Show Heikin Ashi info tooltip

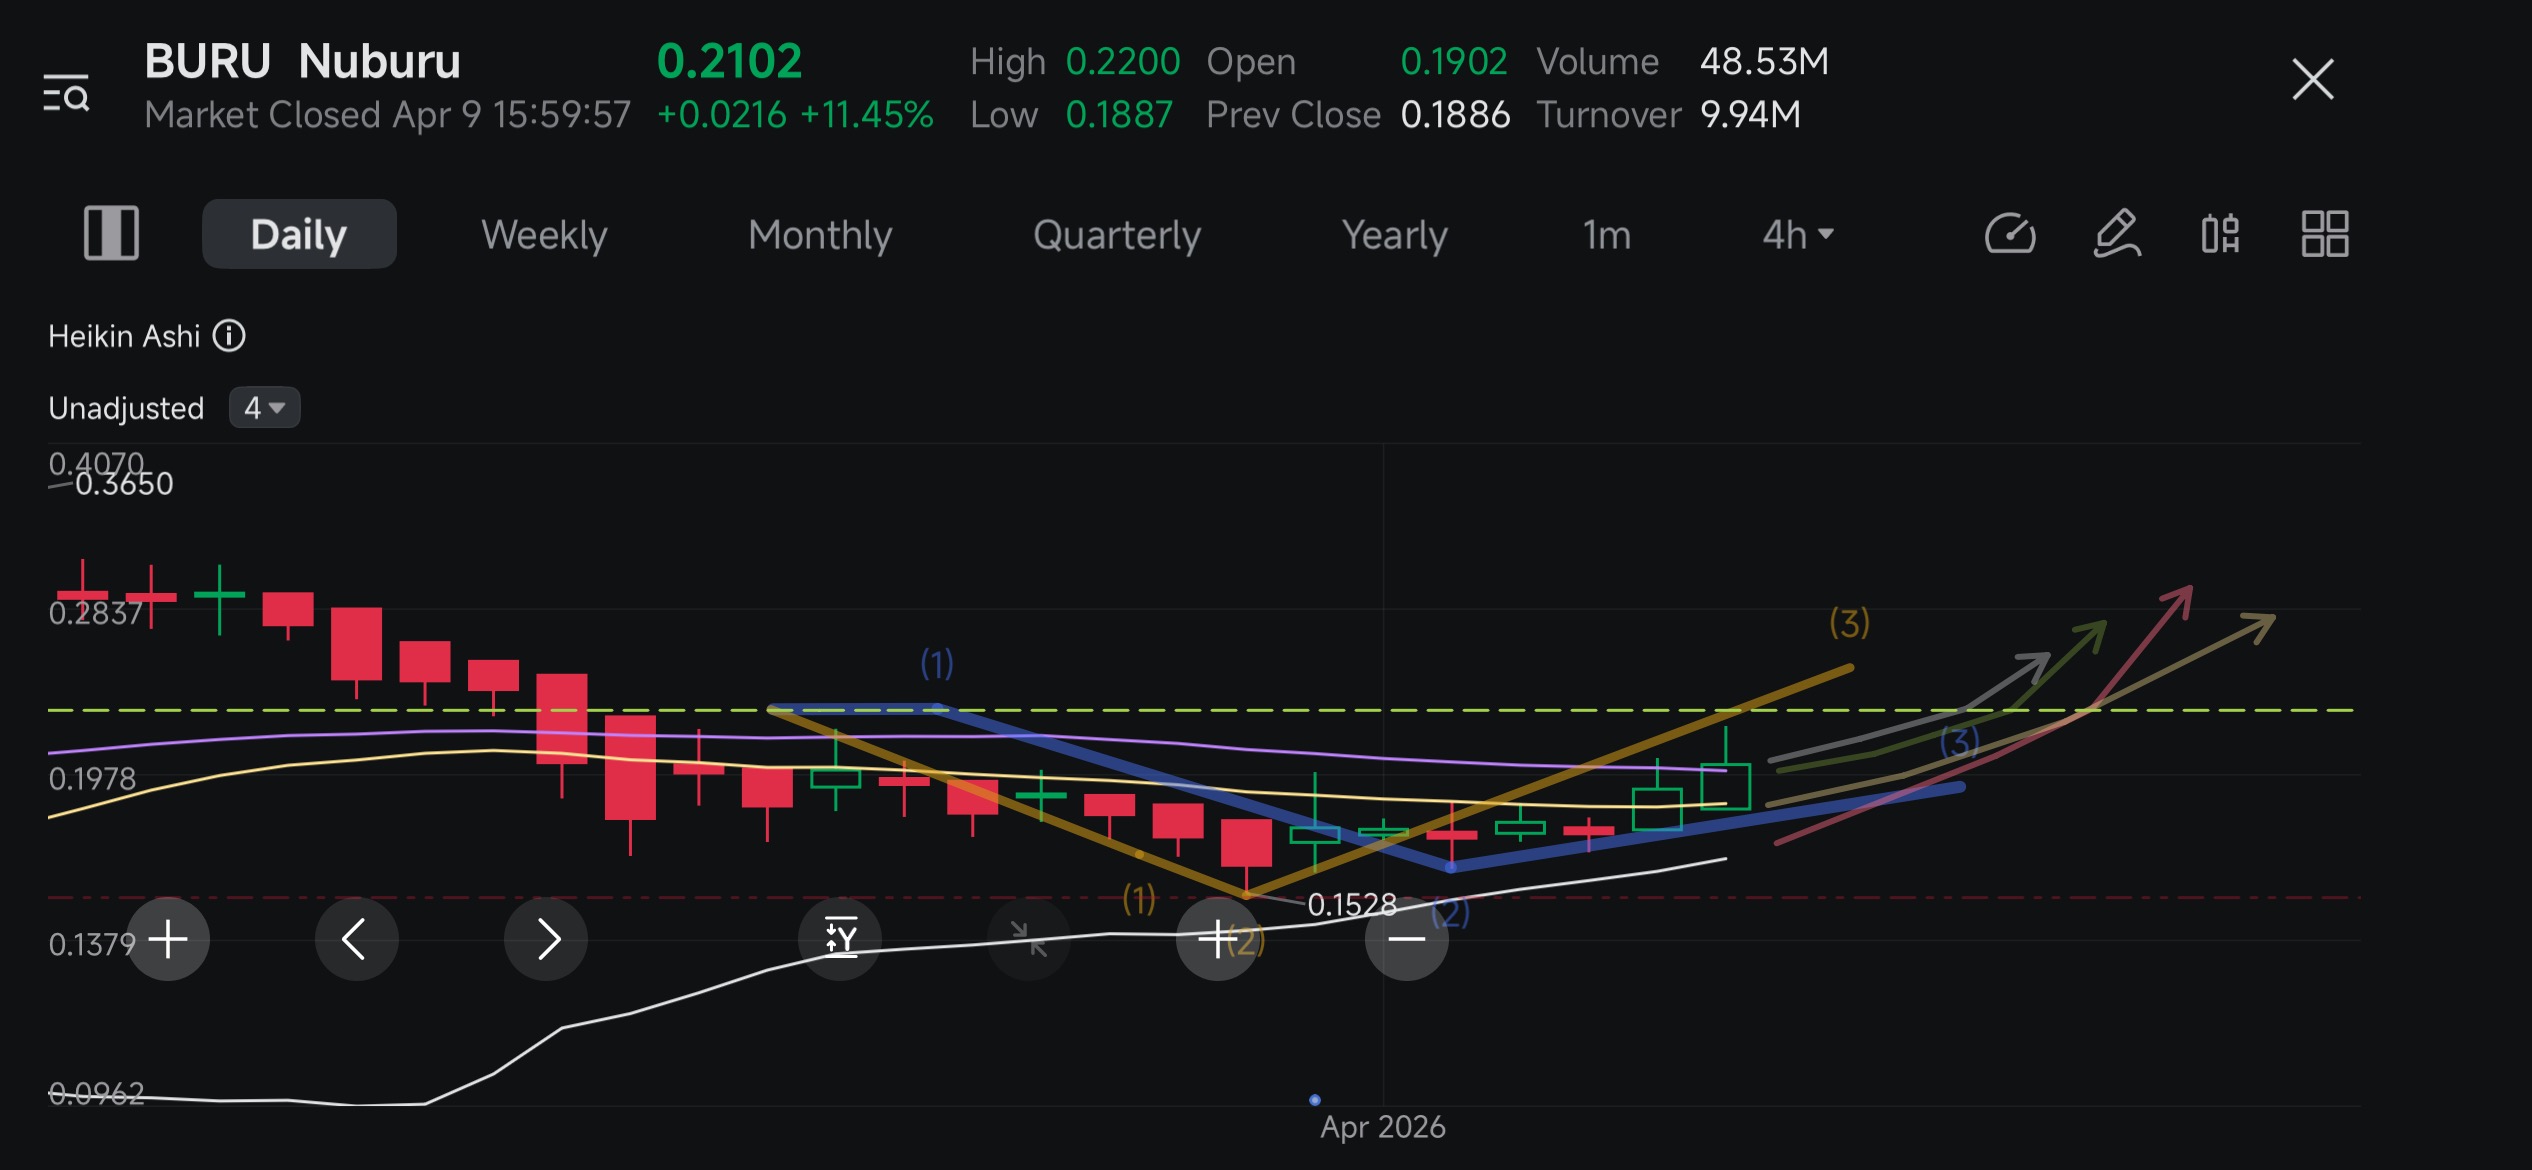229,336
